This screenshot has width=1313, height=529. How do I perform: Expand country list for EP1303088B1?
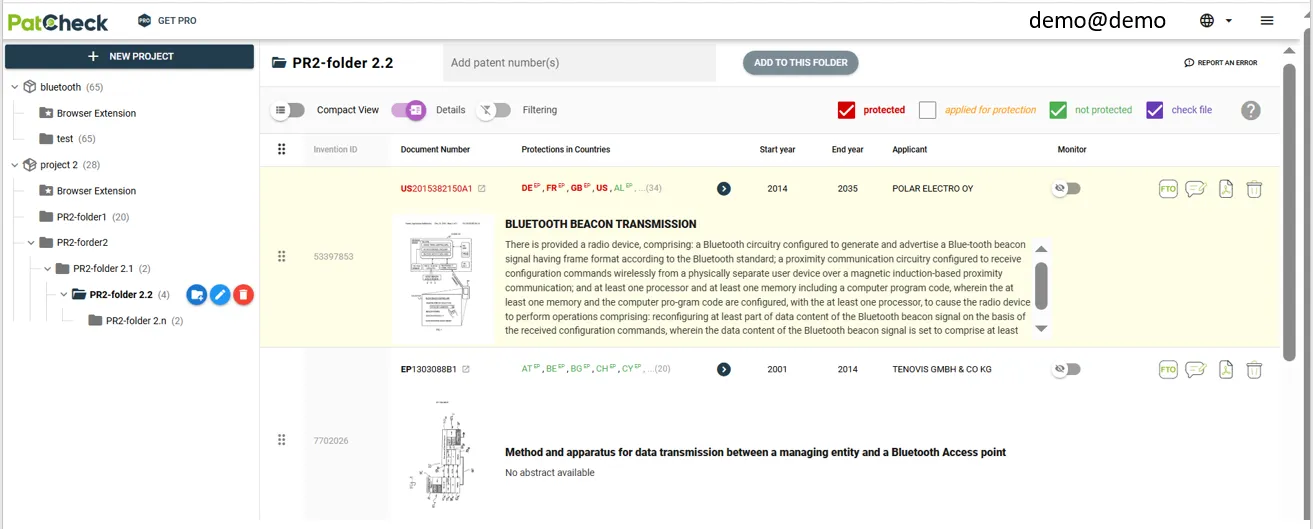pyautogui.click(x=724, y=369)
